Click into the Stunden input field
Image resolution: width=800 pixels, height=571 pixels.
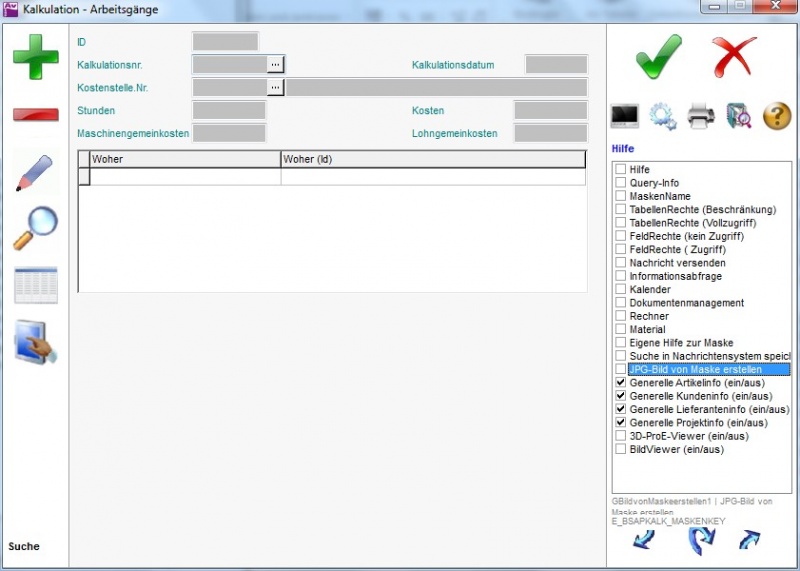click(x=229, y=110)
